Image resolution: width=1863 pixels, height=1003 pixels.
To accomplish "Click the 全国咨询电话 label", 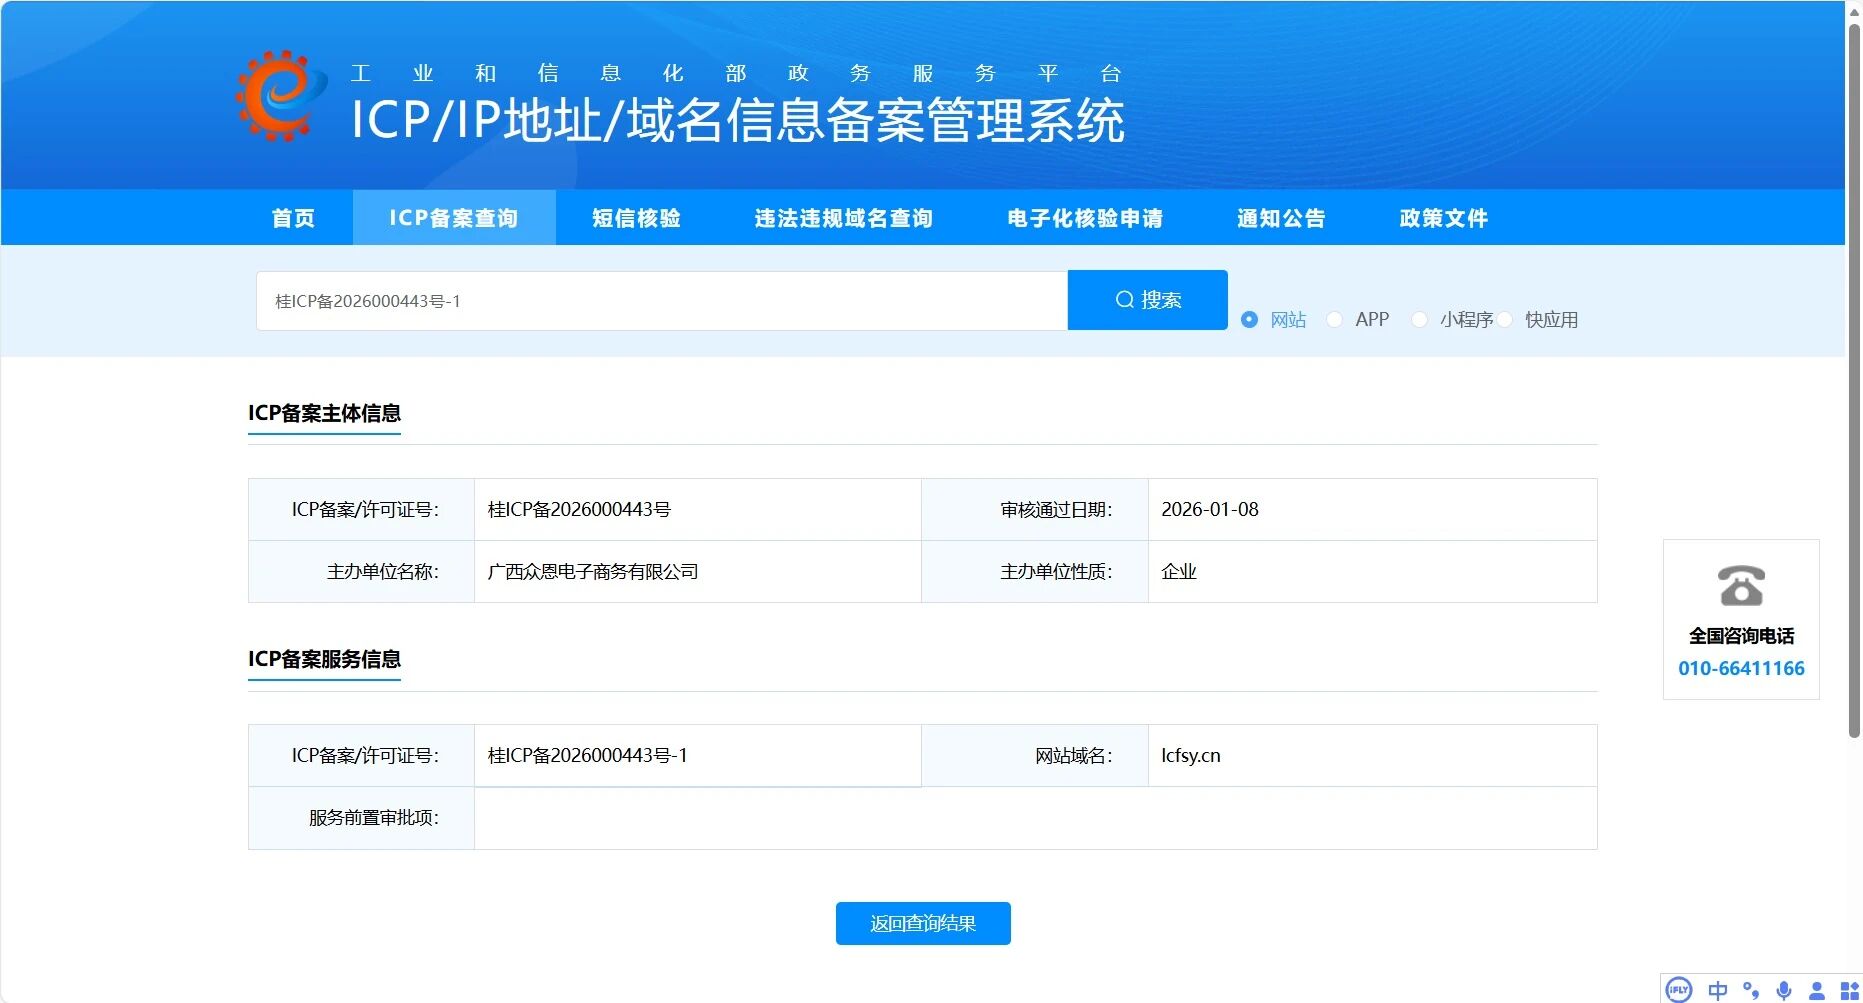I will click(1741, 636).
